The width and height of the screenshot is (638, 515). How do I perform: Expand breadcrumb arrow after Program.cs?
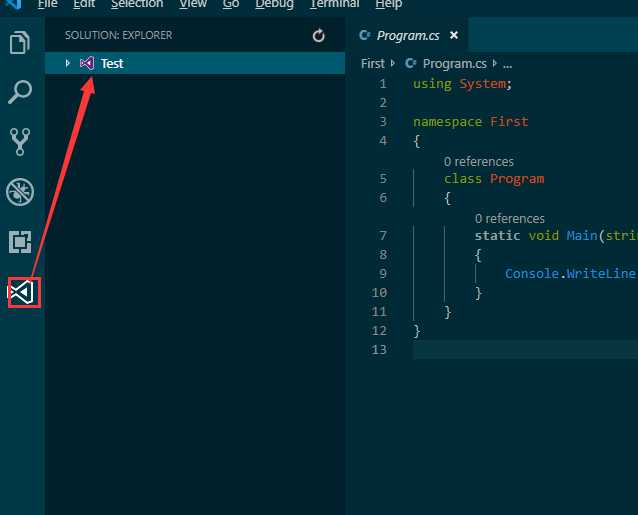[x=495, y=63]
